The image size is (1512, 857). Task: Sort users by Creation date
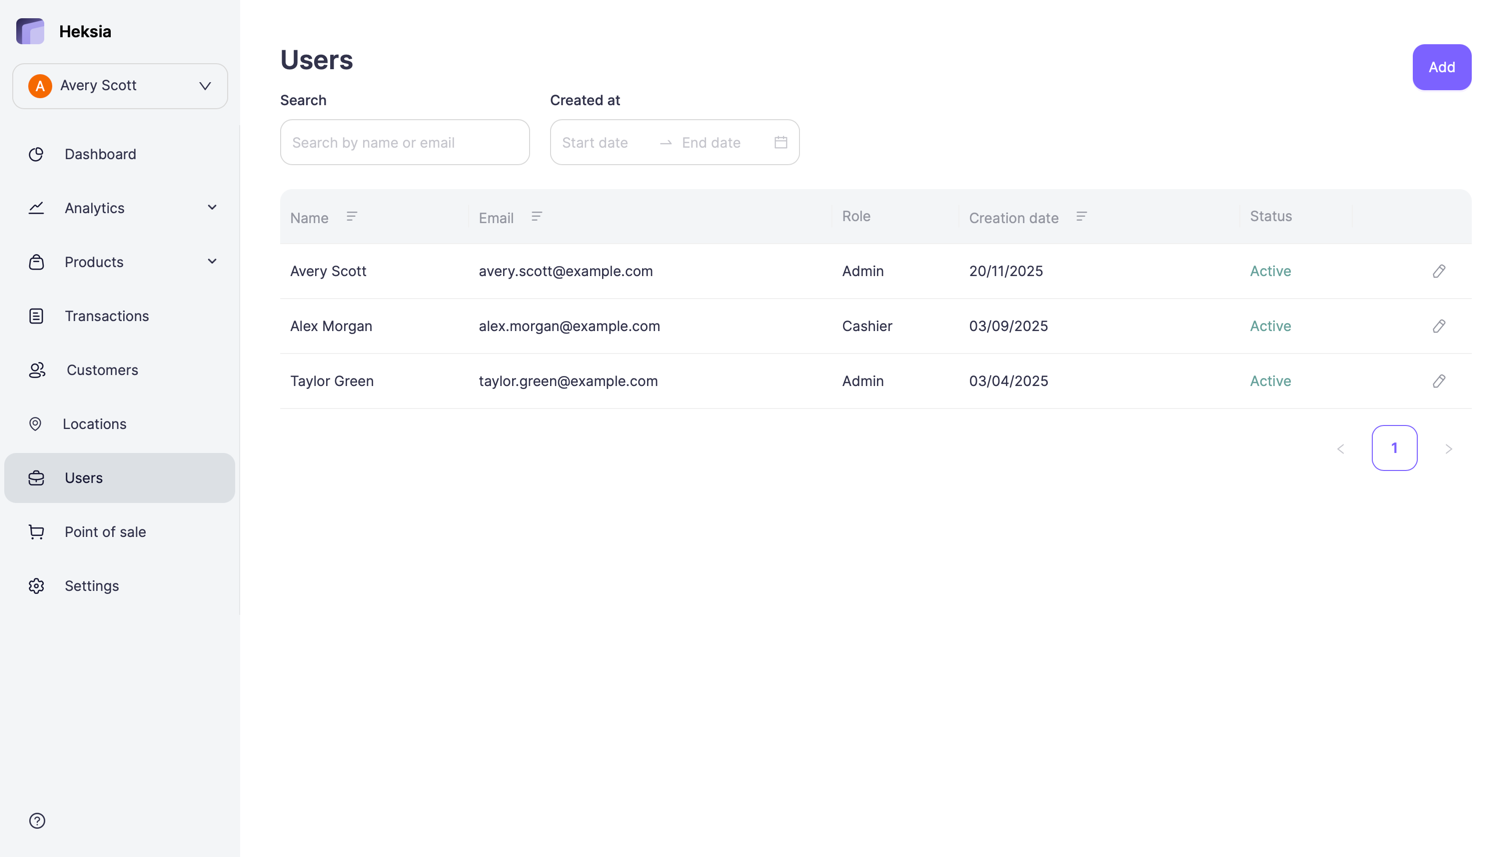pyautogui.click(x=1081, y=216)
